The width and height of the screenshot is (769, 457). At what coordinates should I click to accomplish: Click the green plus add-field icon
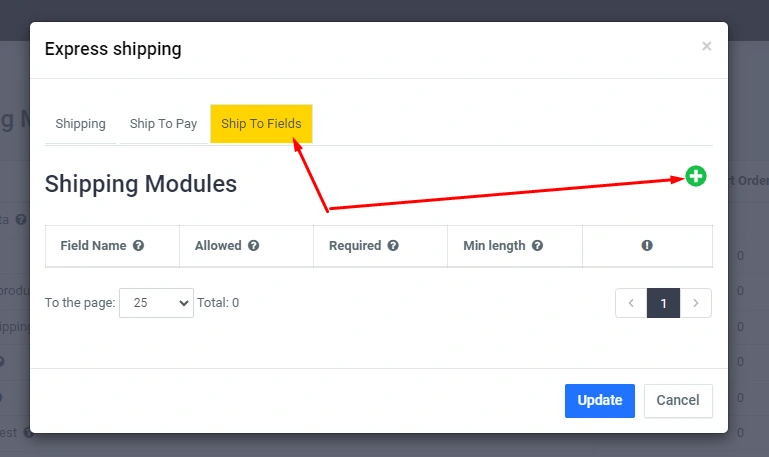pyautogui.click(x=696, y=176)
